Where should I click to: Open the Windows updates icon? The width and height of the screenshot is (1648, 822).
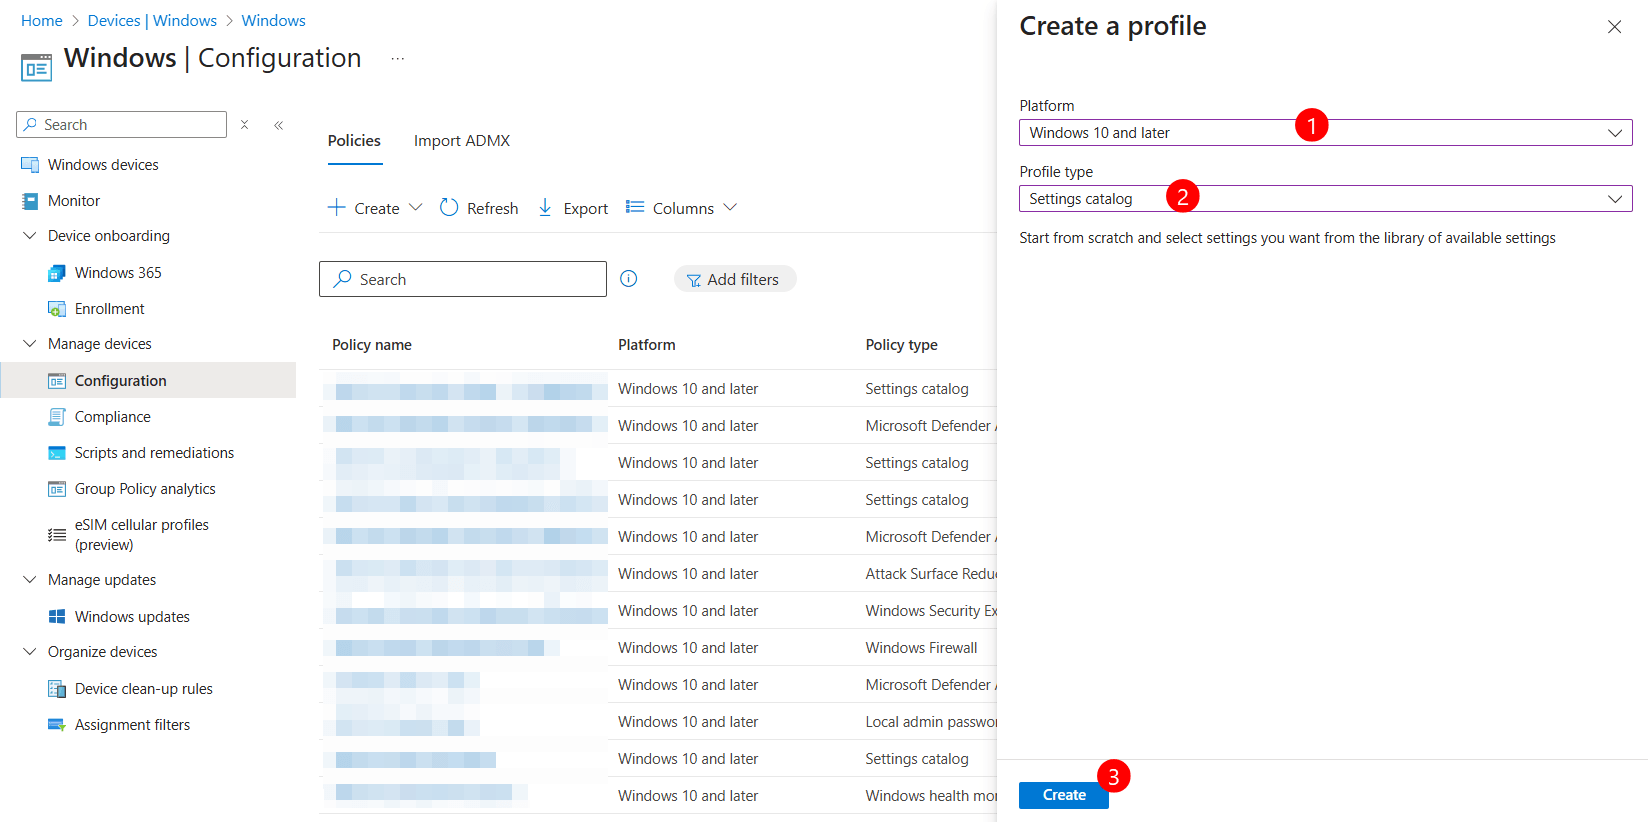coord(57,617)
